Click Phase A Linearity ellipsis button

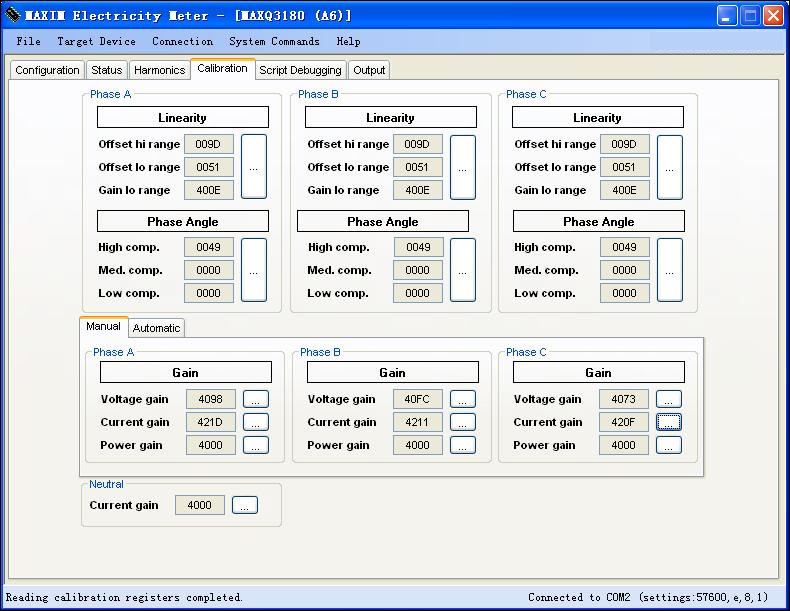click(254, 167)
